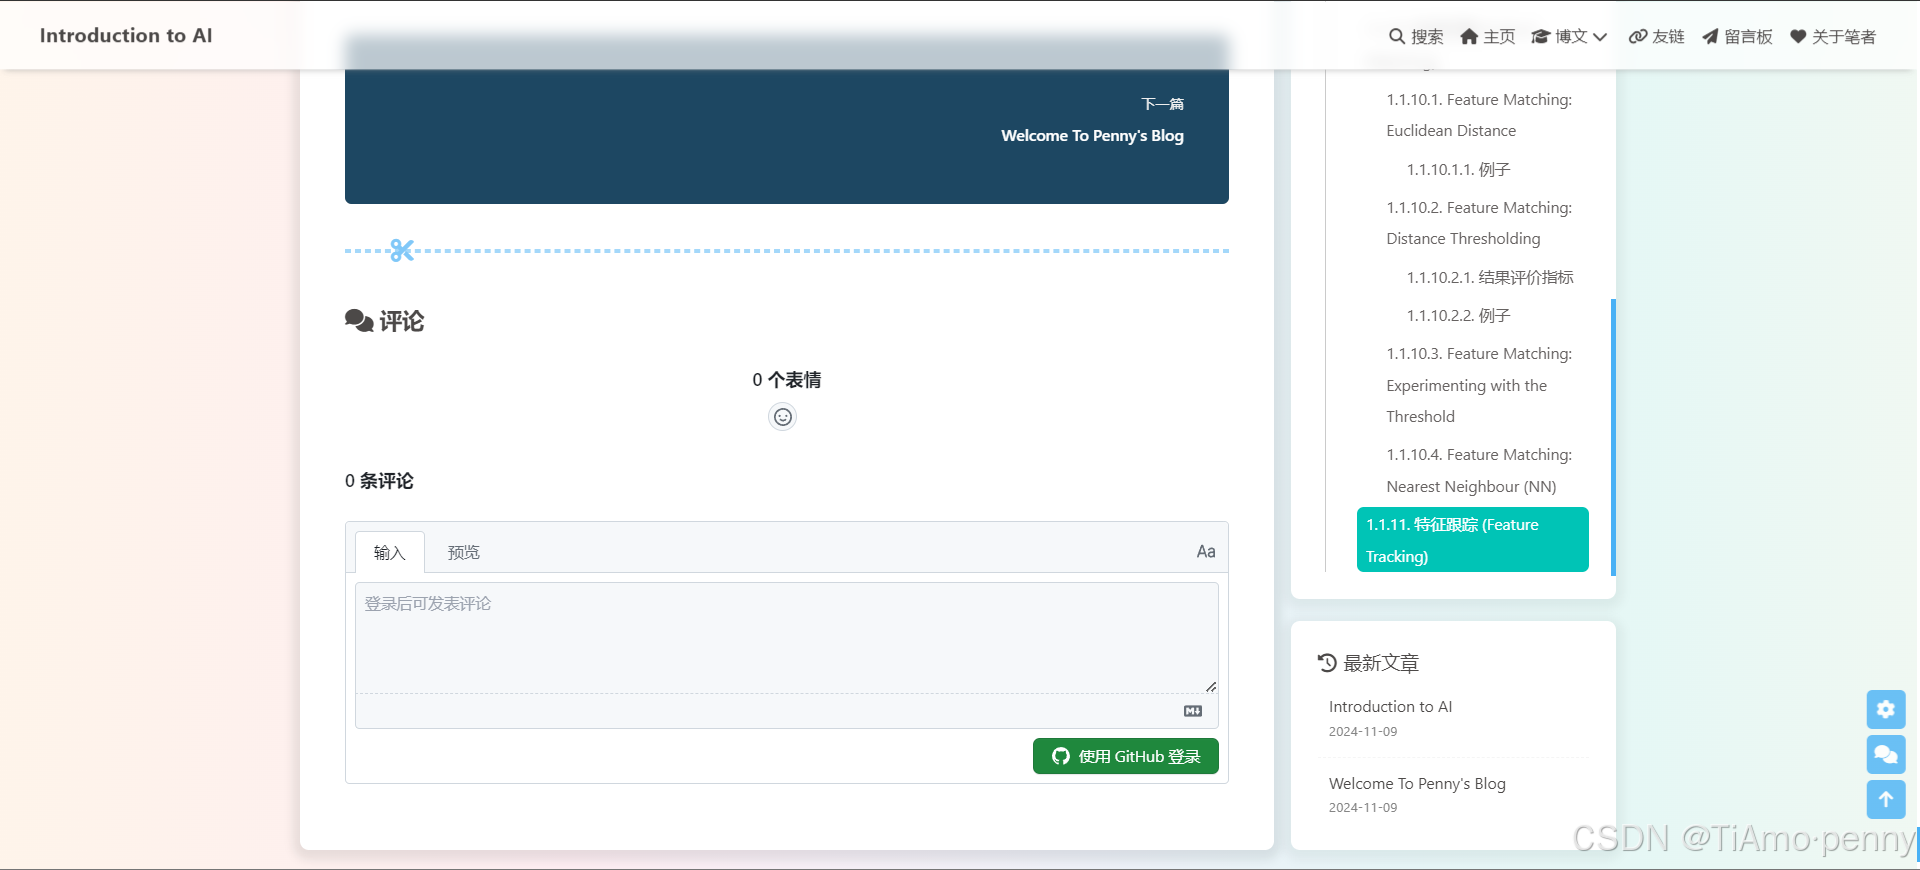This screenshot has height=870, width=1920.
Task: Open 关于笔者 about page
Action: [x=1832, y=37]
